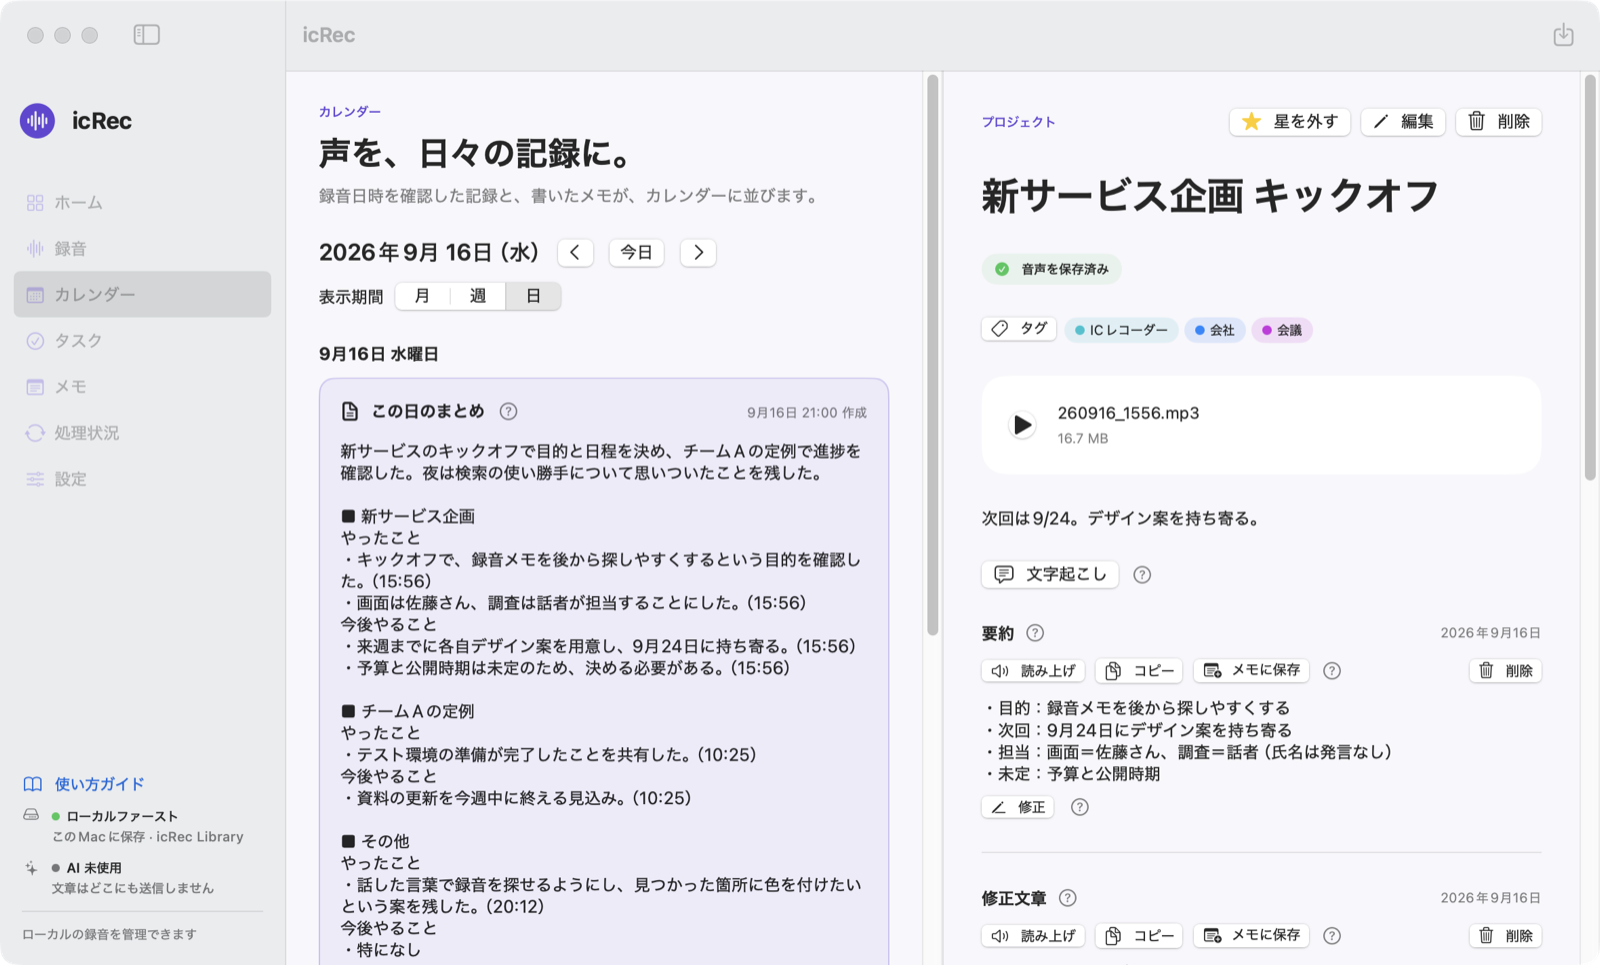Image resolution: width=1600 pixels, height=965 pixels.
Task: Click the 新サービス企画 キックオフ title
Action: [1210, 196]
